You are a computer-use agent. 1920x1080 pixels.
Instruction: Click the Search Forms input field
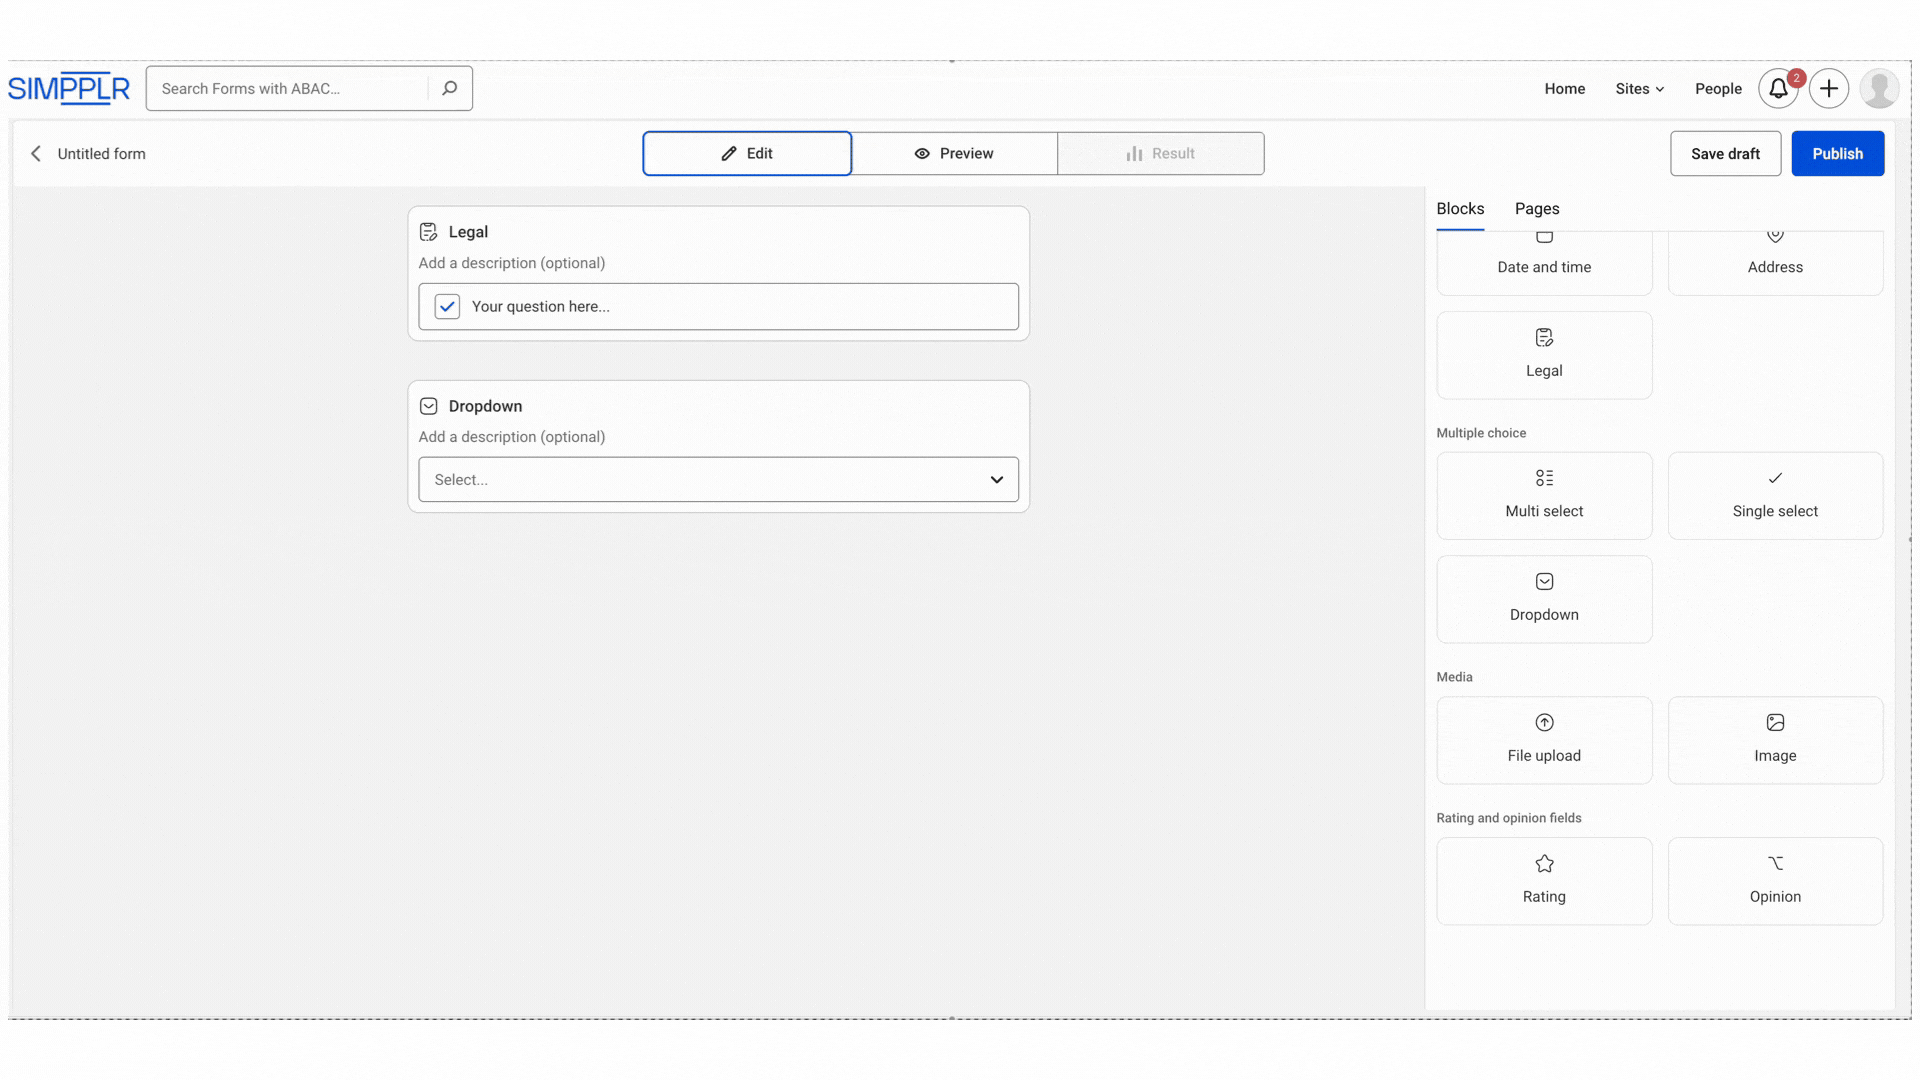(x=290, y=89)
